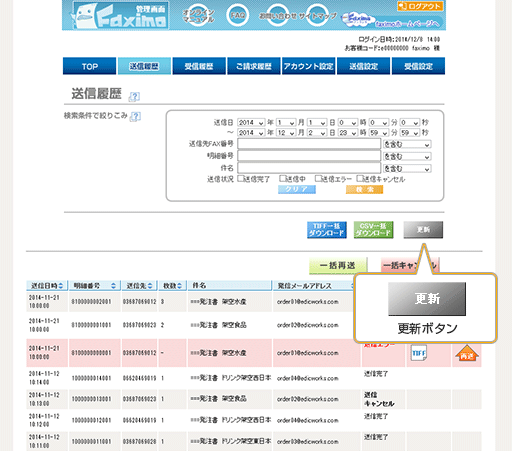Image resolution: width=512 pixels, height=451 pixels.
Task: Open the アカウント設定 tab
Action: coord(308,66)
